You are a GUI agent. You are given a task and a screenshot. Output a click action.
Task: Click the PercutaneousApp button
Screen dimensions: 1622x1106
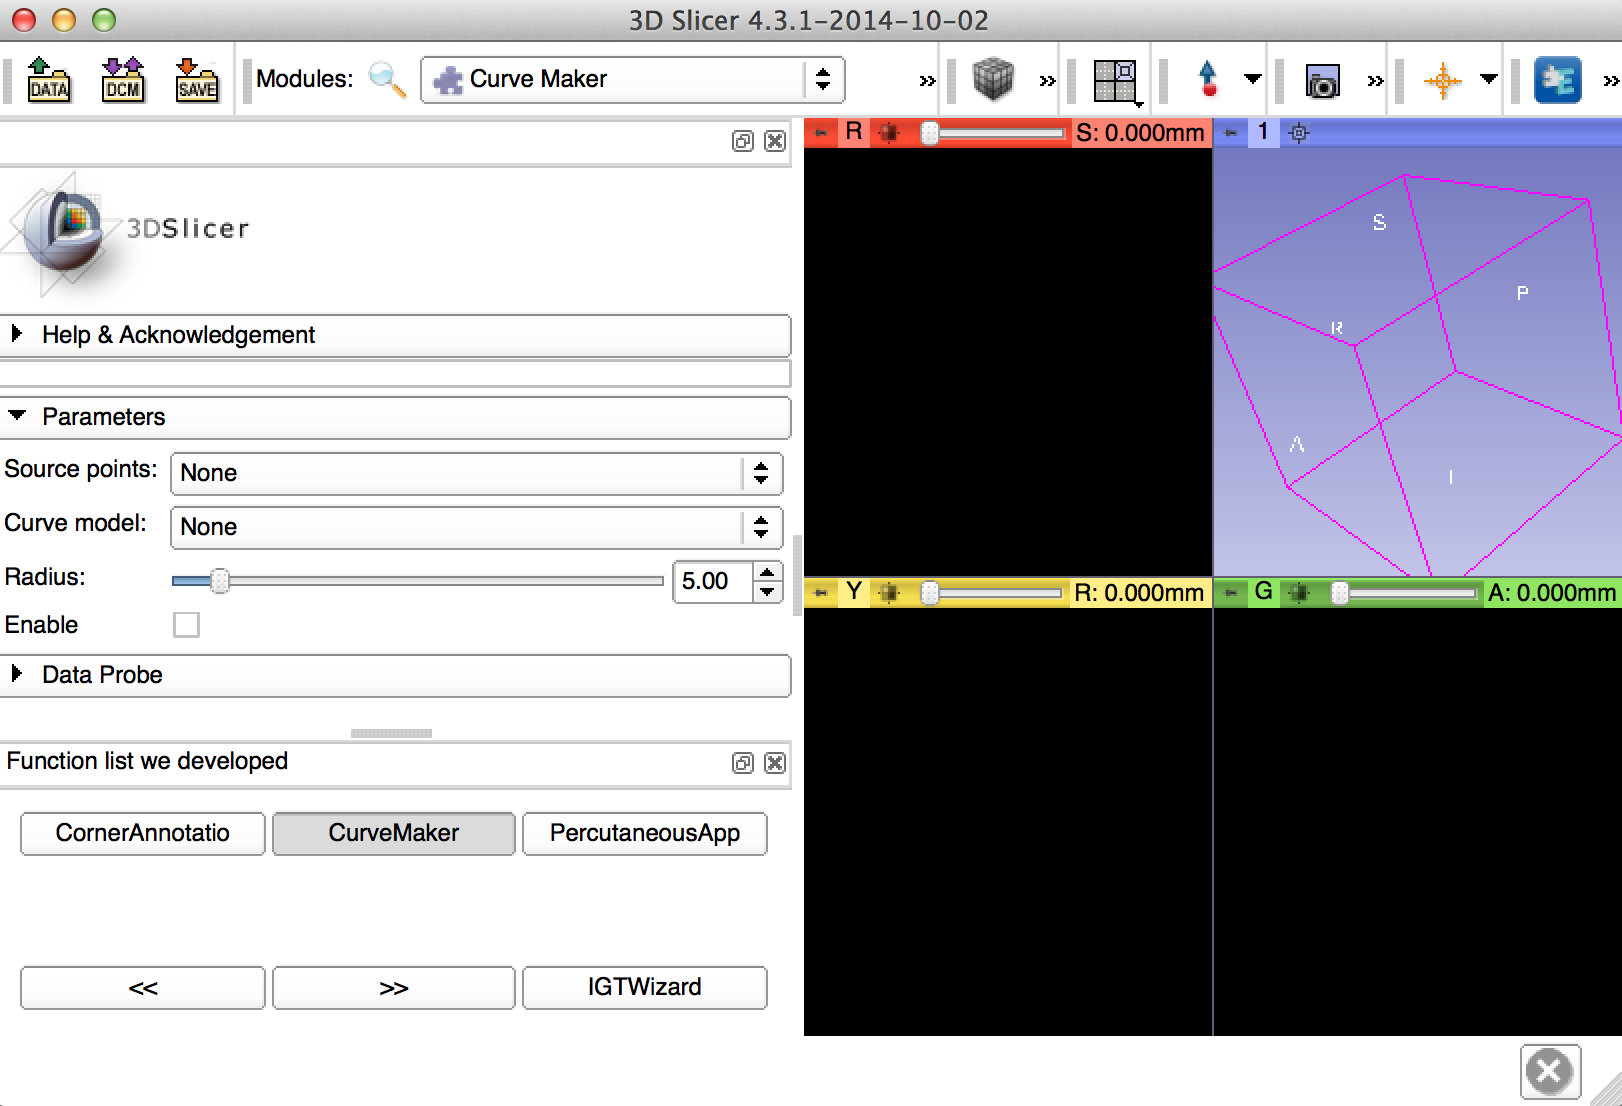[x=644, y=833]
